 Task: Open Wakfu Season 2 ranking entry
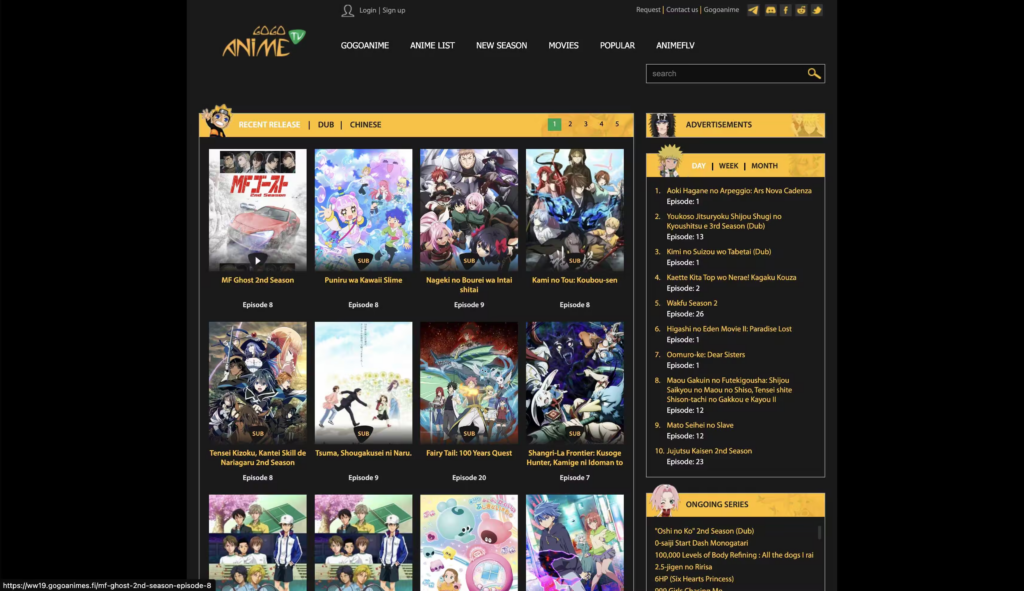pyautogui.click(x=692, y=303)
